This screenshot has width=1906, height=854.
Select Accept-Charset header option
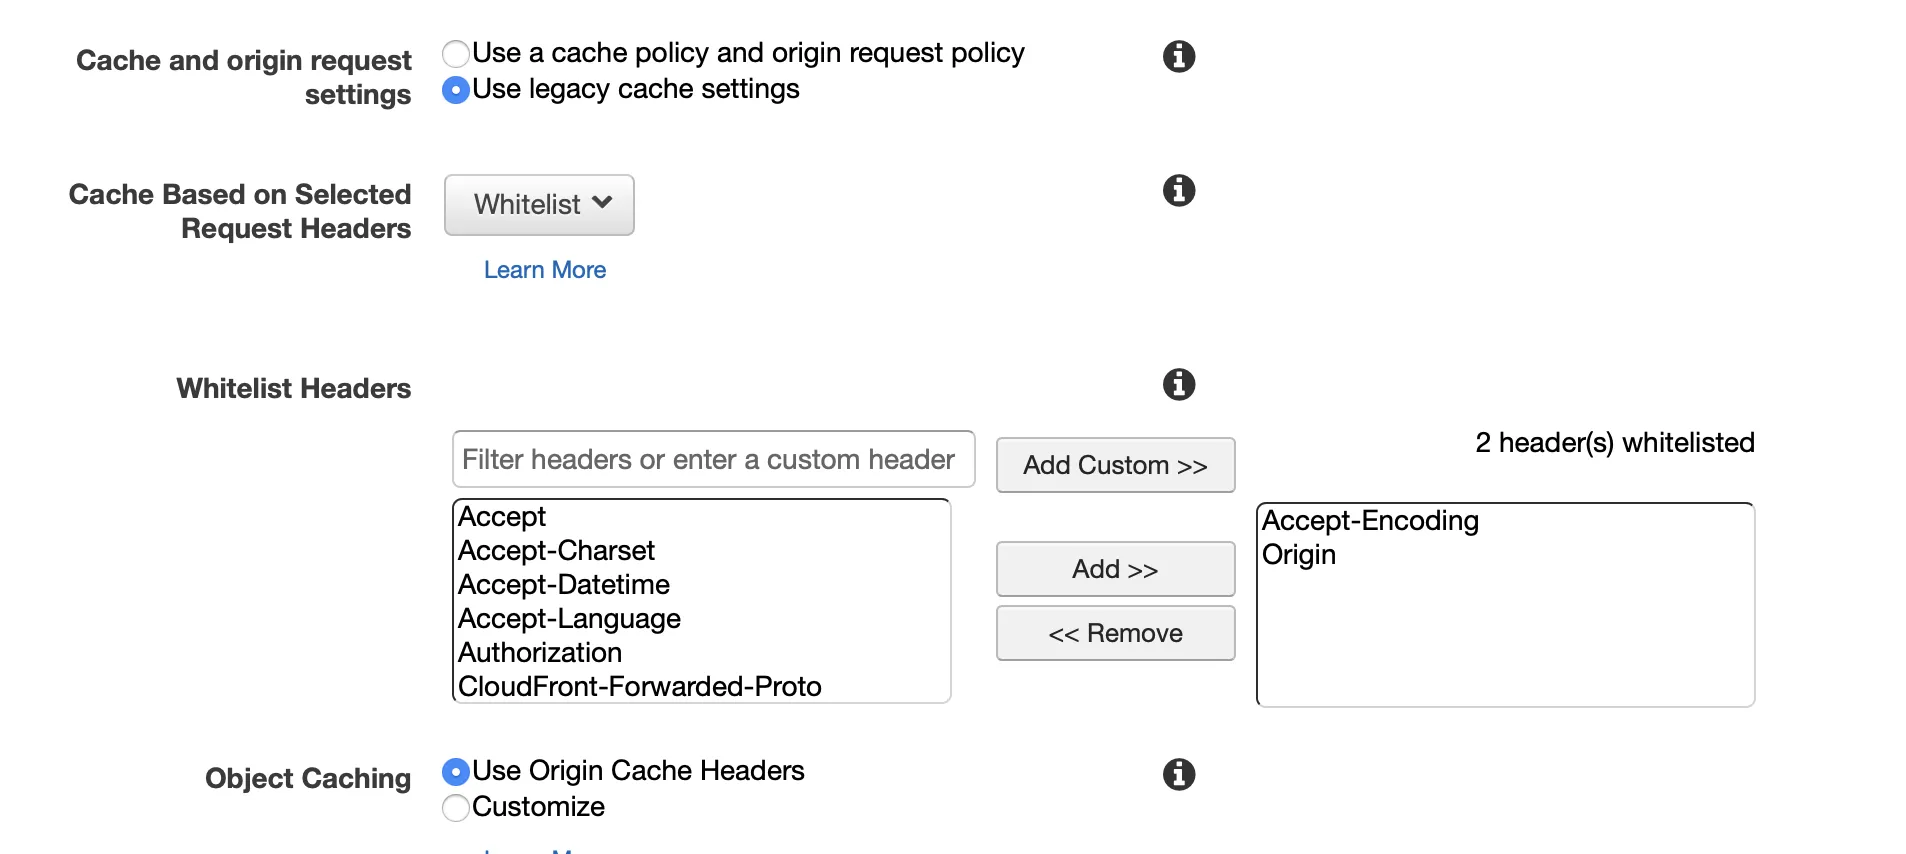(556, 551)
